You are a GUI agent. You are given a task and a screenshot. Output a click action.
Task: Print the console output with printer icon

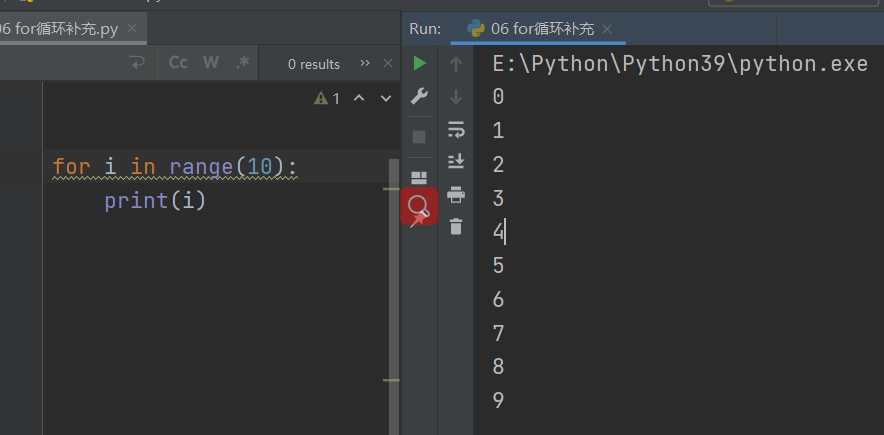pos(456,194)
